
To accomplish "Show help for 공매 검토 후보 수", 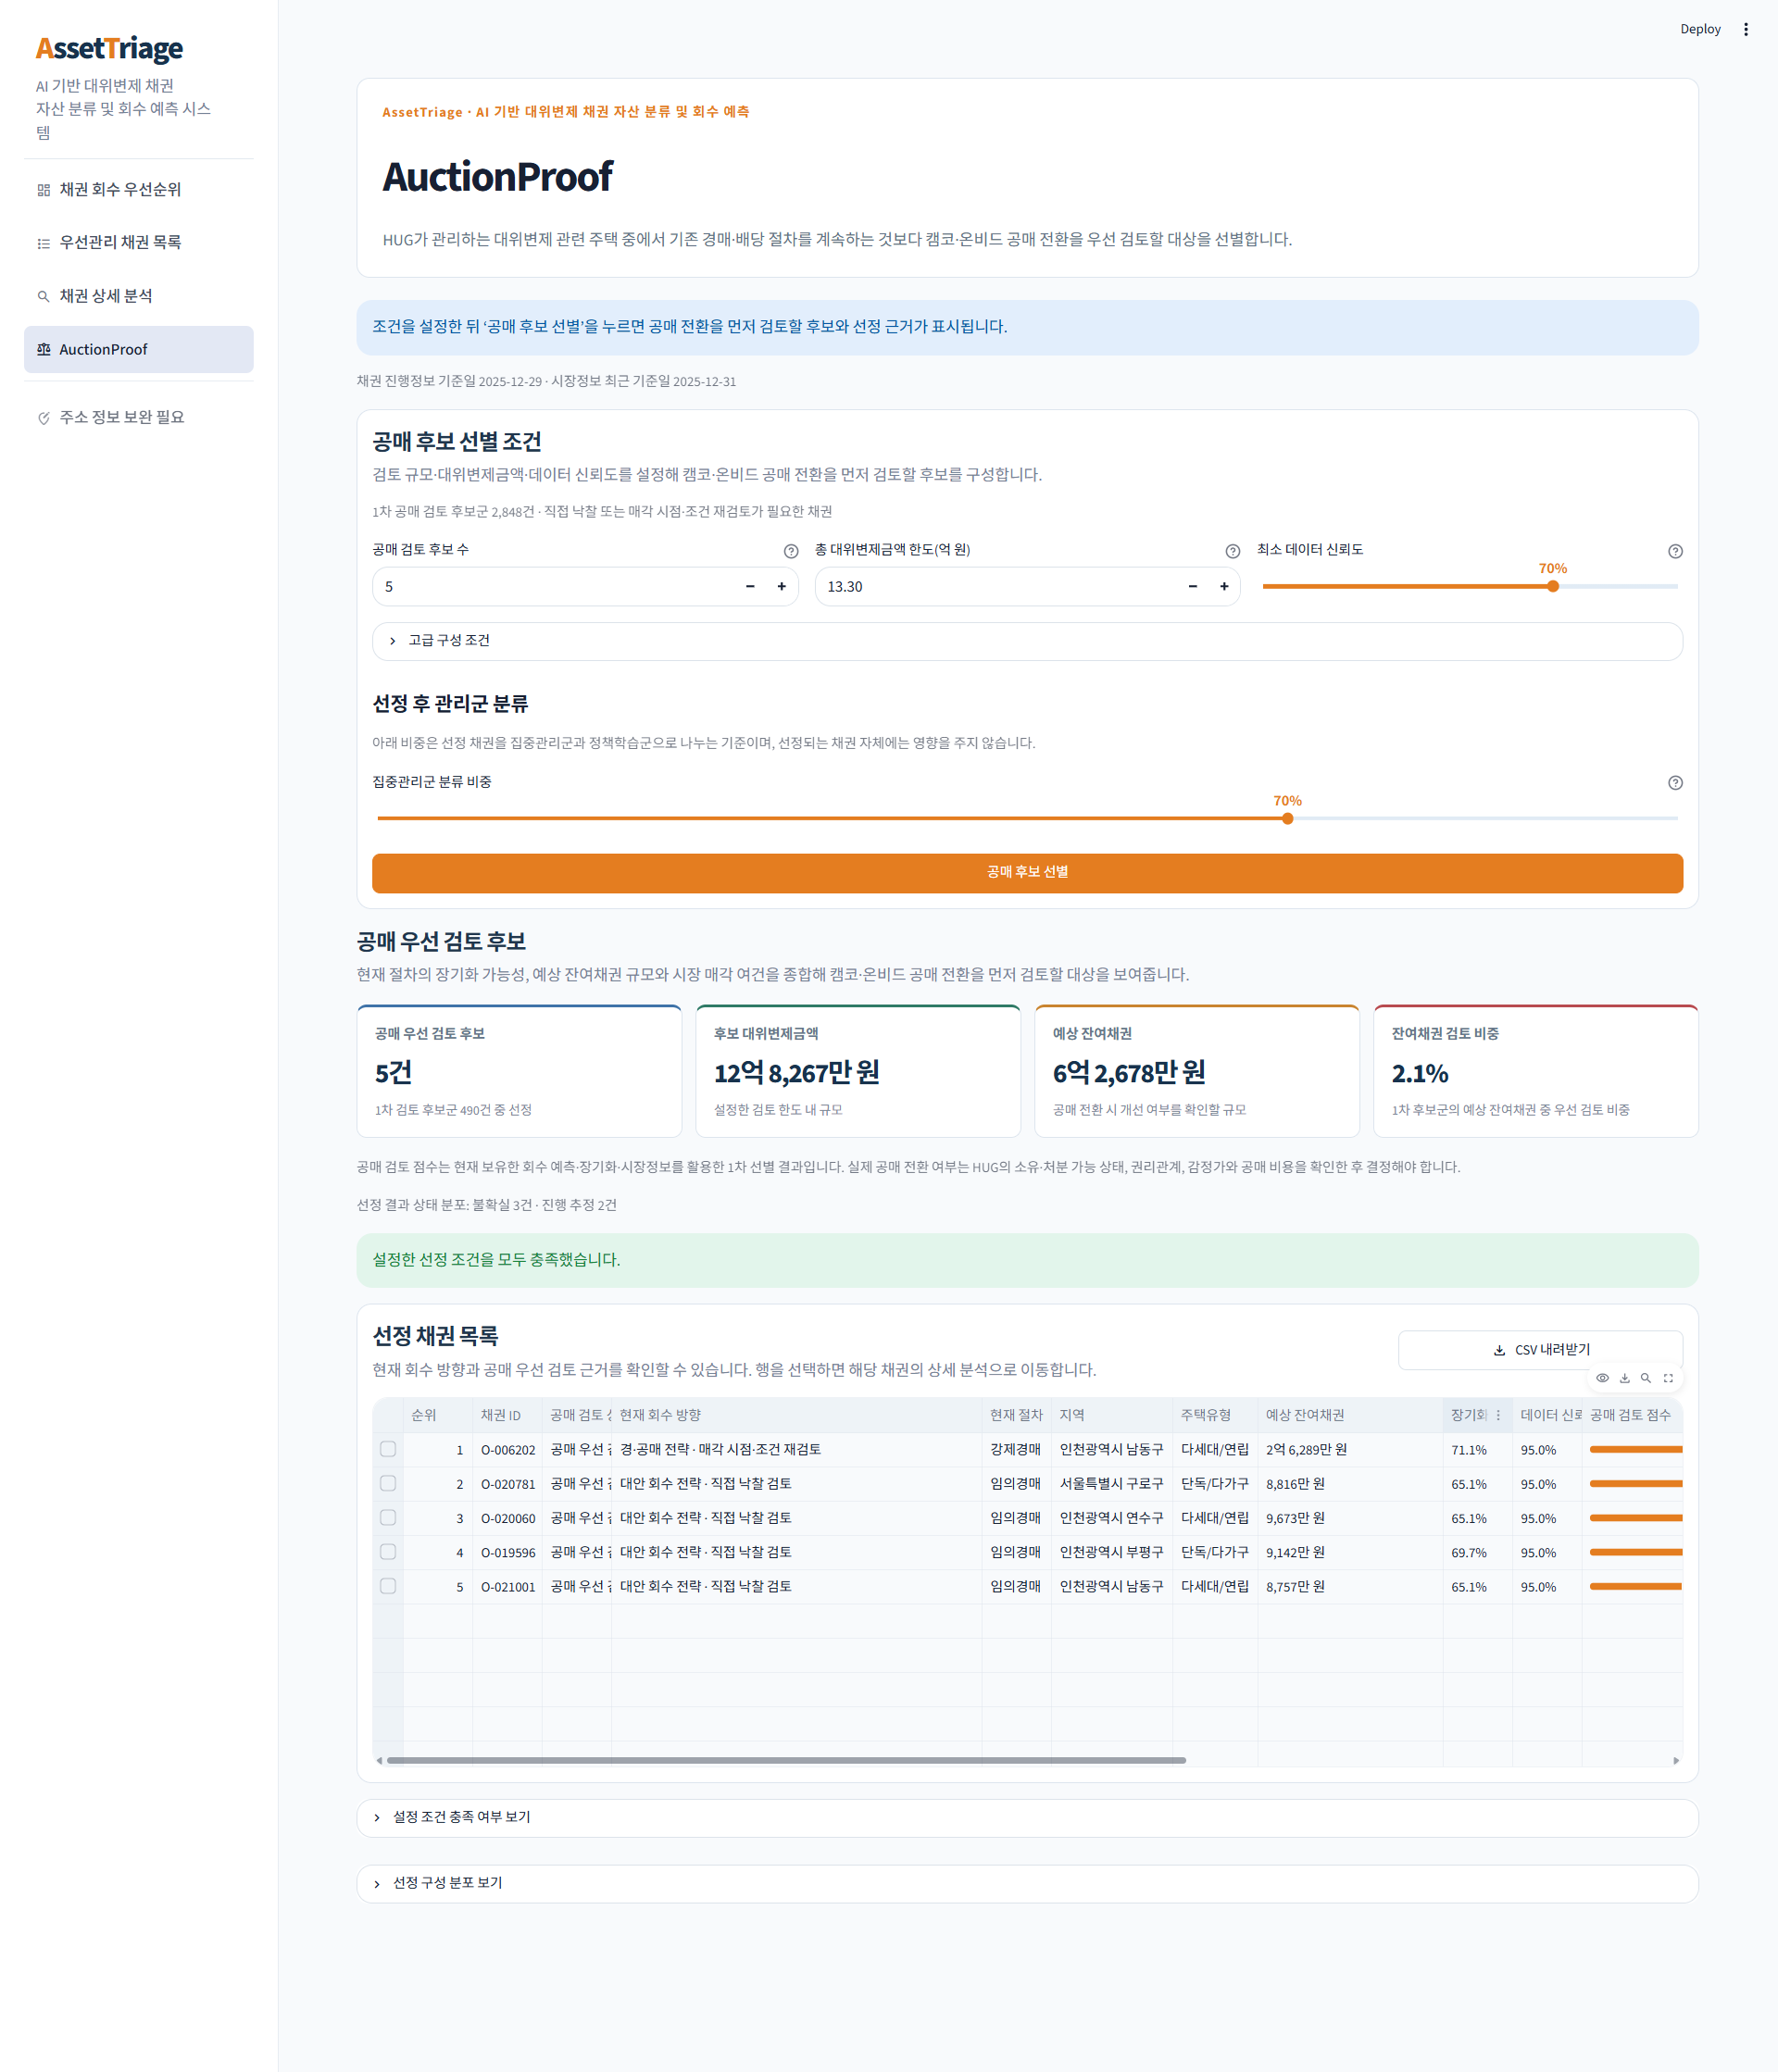I will point(791,551).
